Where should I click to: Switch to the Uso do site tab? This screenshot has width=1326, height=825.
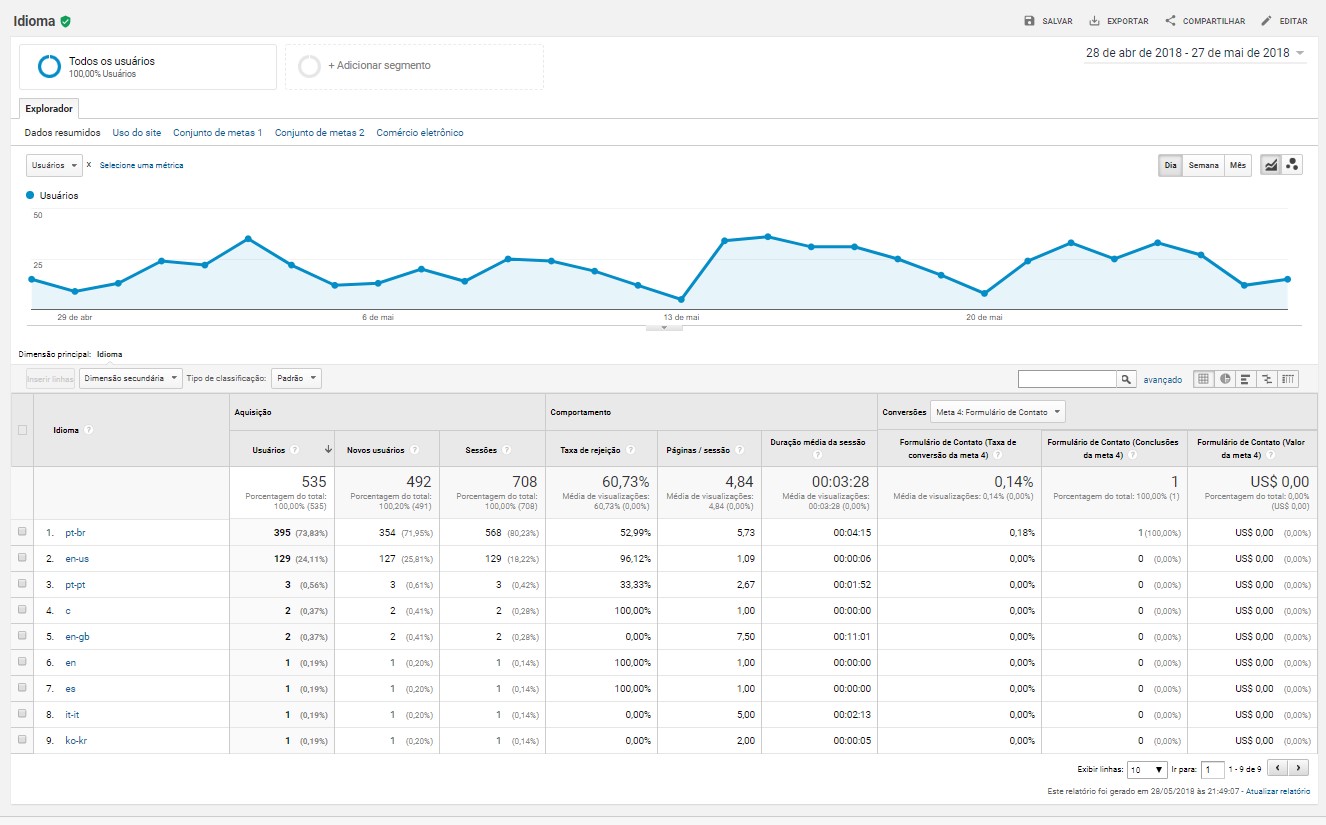[x=137, y=132]
